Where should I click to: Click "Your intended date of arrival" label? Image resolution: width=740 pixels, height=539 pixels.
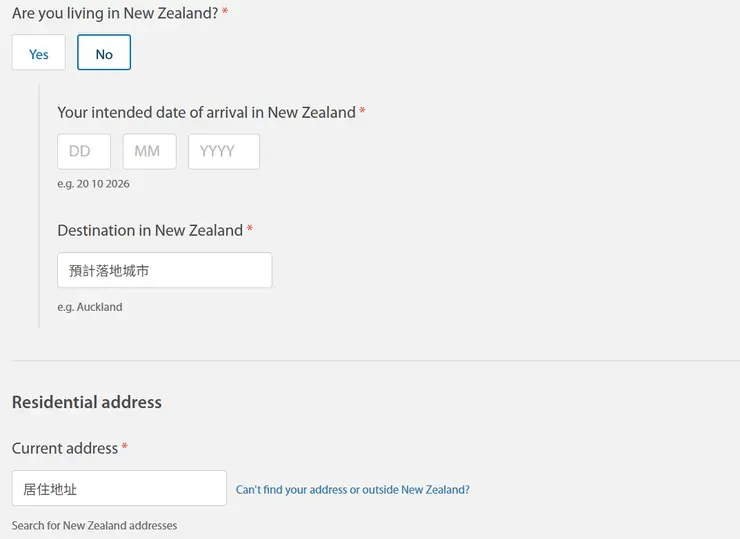click(x=206, y=112)
